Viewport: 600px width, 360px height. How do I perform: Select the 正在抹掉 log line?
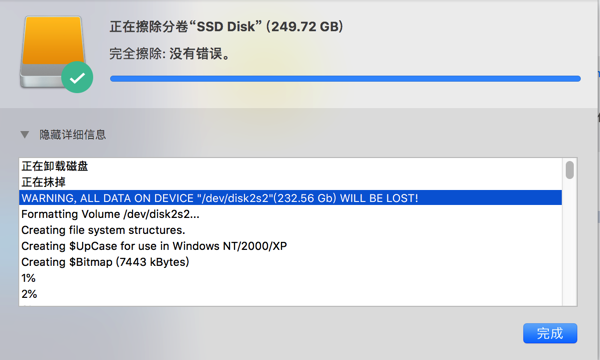coord(290,182)
